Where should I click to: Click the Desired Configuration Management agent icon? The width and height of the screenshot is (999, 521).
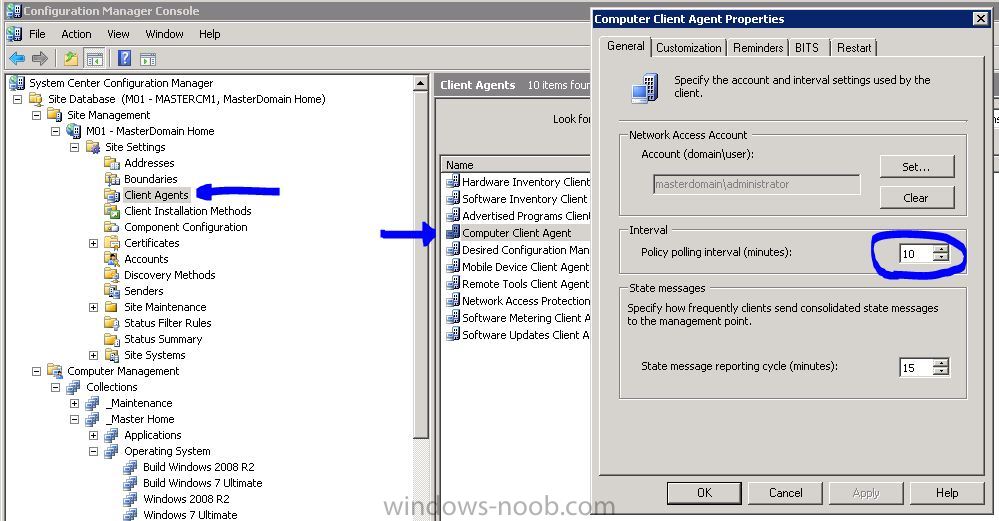[x=453, y=250]
